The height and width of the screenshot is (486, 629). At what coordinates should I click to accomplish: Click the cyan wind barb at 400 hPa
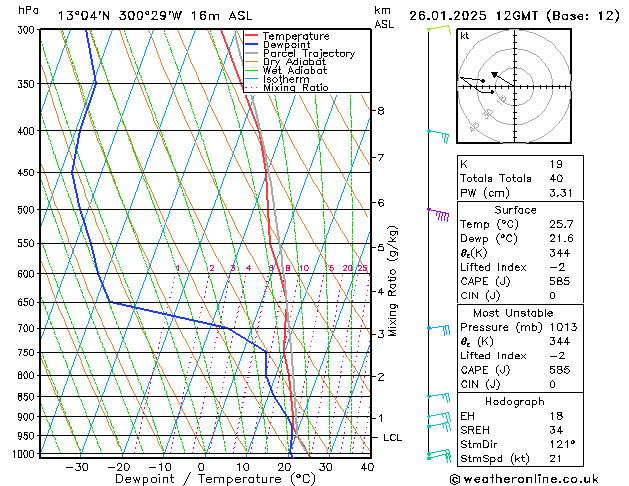[x=439, y=132]
